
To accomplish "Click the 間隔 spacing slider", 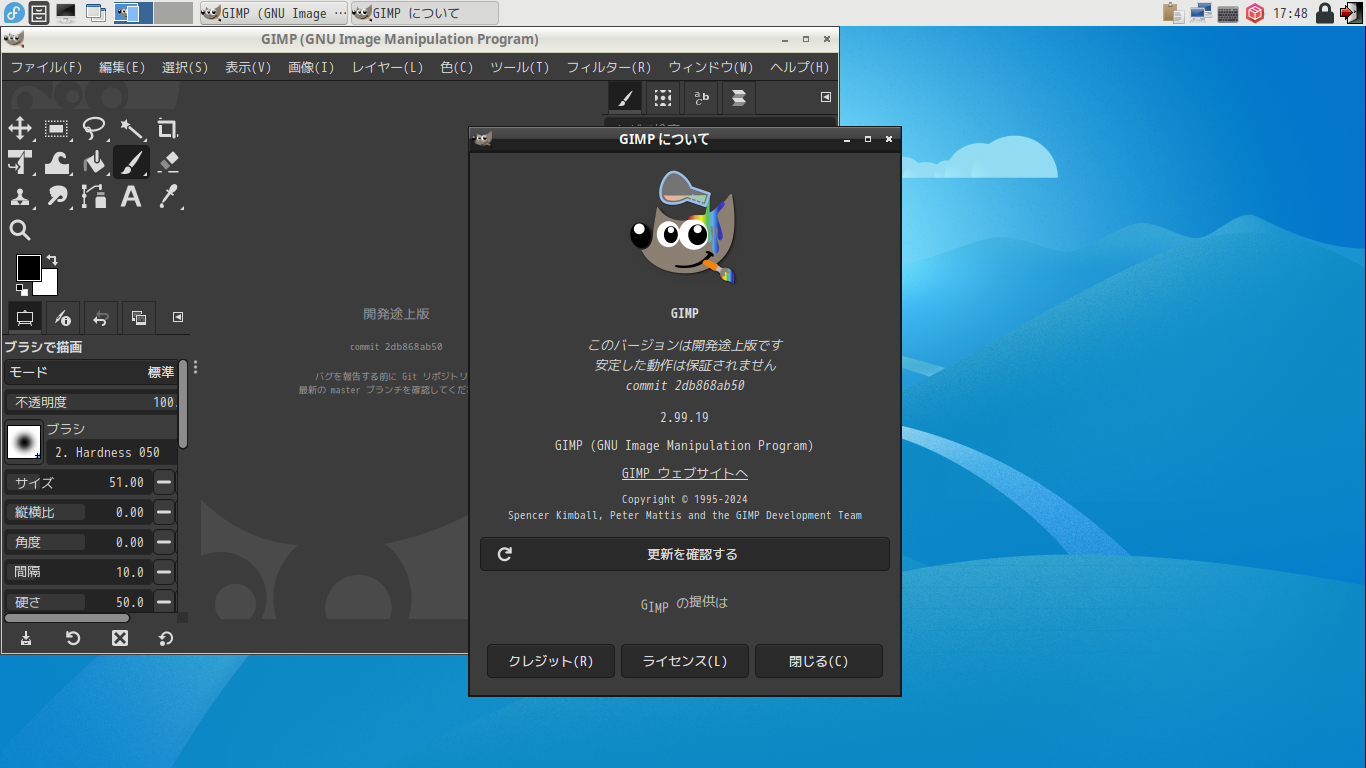I will click(x=78, y=572).
